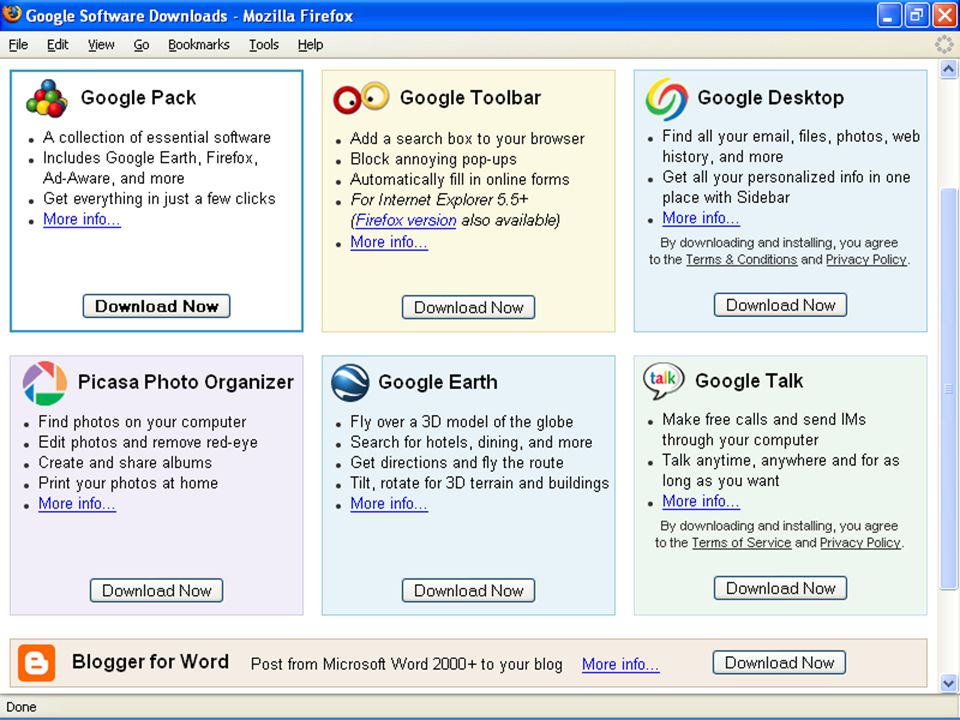Open the Help menu

(x=310, y=45)
